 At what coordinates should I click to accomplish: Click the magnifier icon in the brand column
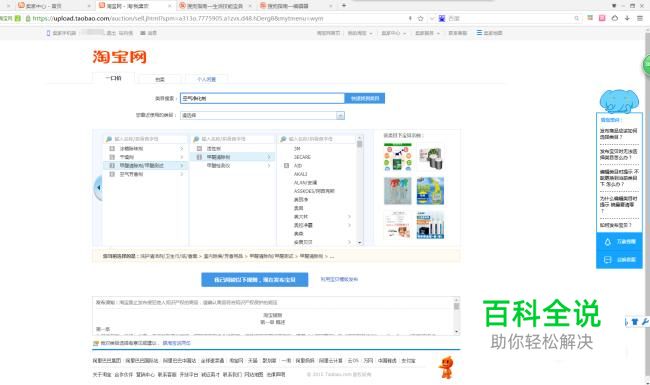click(x=283, y=139)
